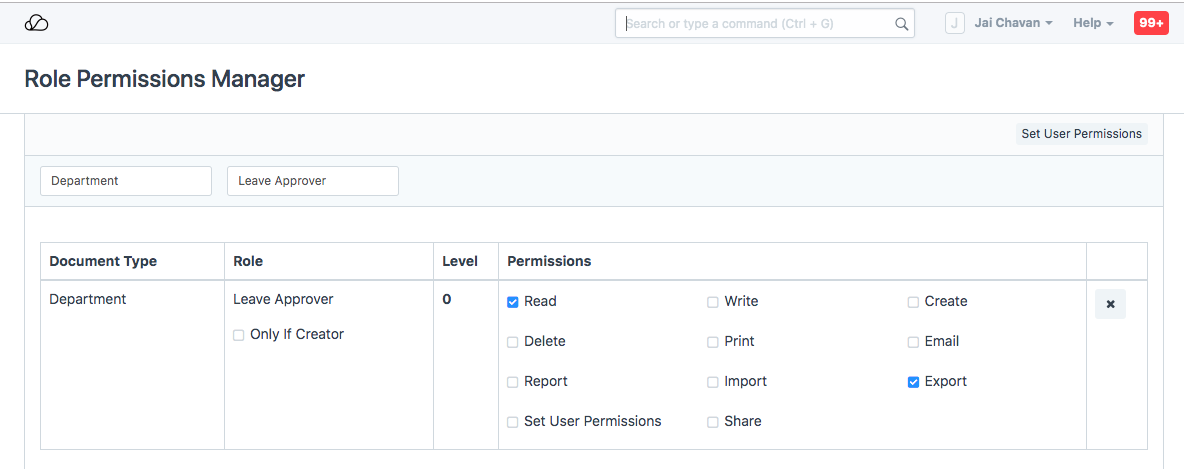The height and width of the screenshot is (469, 1184).
Task: Open the Leave Approver role selector
Action: click(x=313, y=181)
